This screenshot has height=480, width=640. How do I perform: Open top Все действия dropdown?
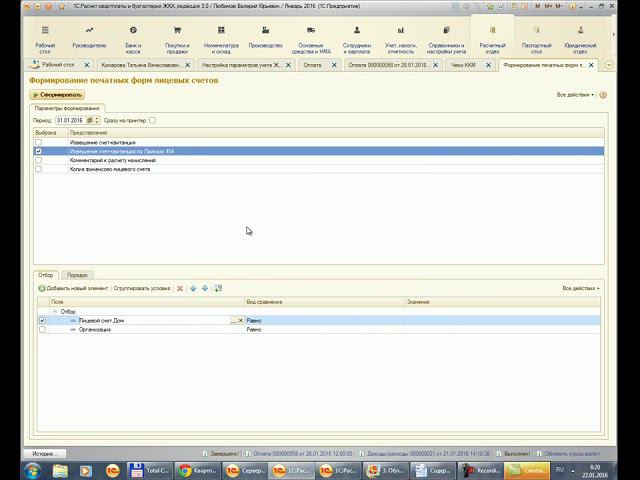[575, 95]
